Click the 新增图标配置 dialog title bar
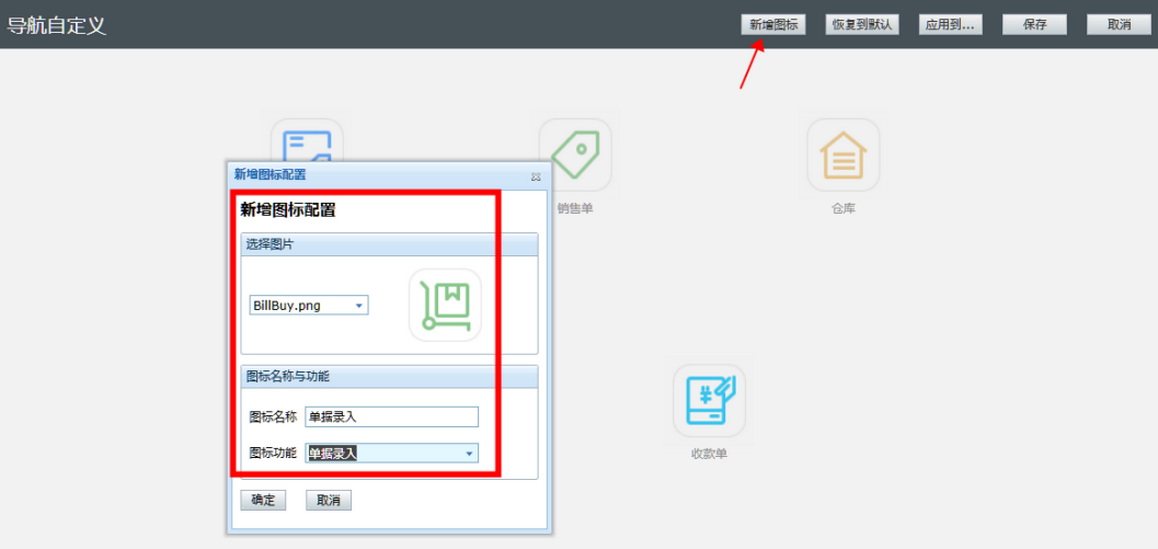Screen dimensions: 1158x549 coord(380,174)
